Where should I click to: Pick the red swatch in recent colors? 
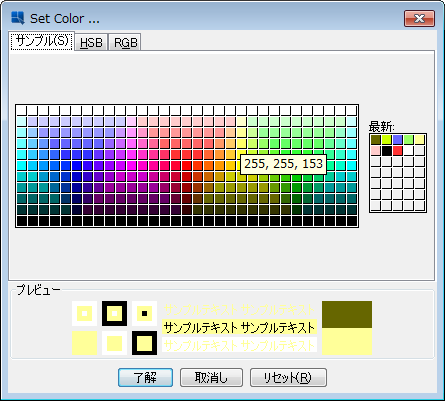(398, 151)
